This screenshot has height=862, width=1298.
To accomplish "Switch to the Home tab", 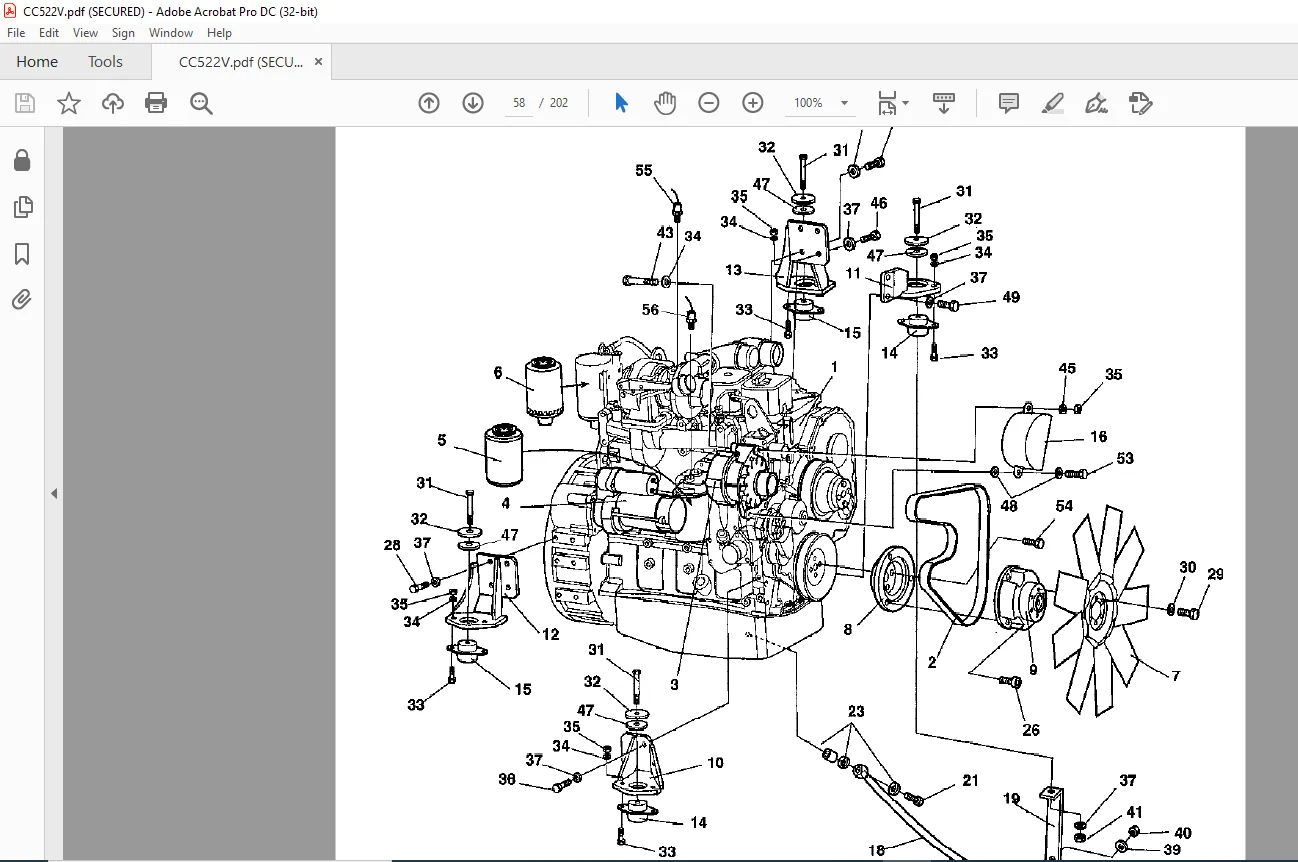I will [37, 62].
